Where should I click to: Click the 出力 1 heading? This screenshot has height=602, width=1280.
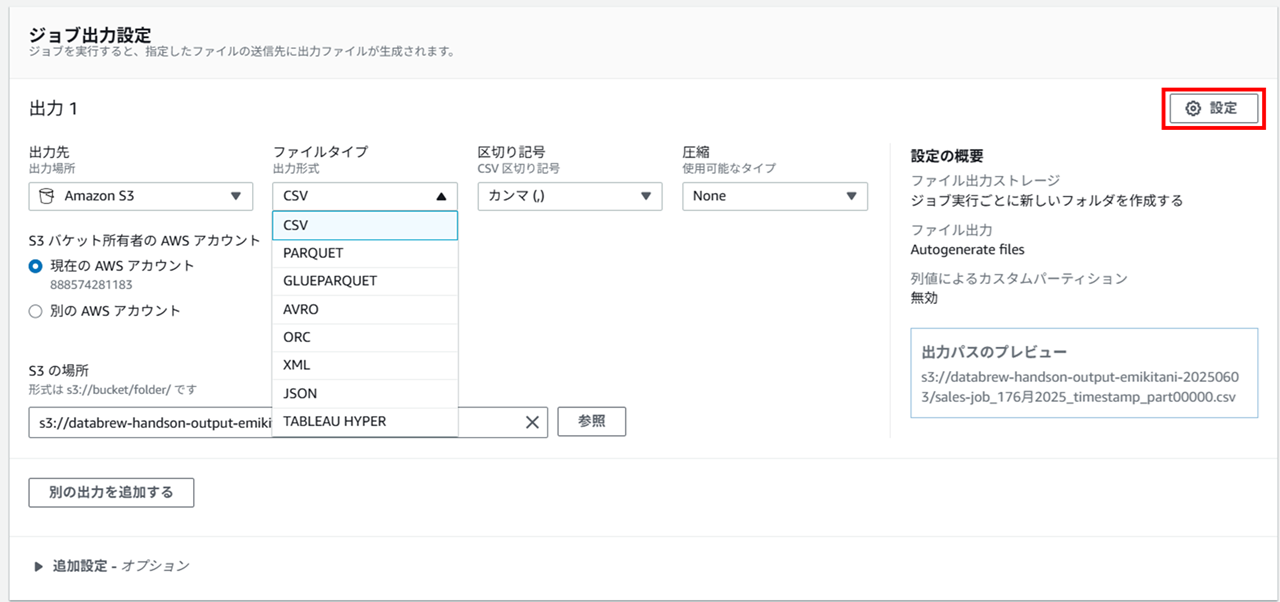tap(54, 108)
